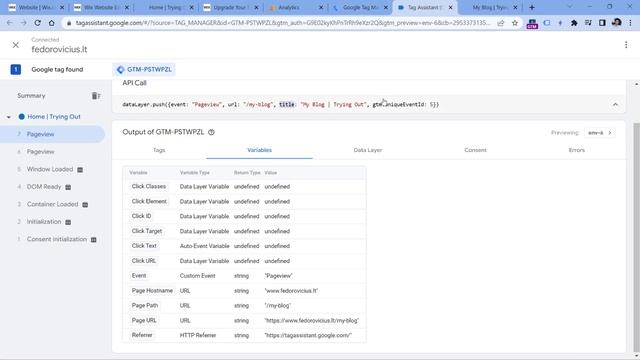
Task: Click the dataLayer.push API call code
Action: point(280,105)
